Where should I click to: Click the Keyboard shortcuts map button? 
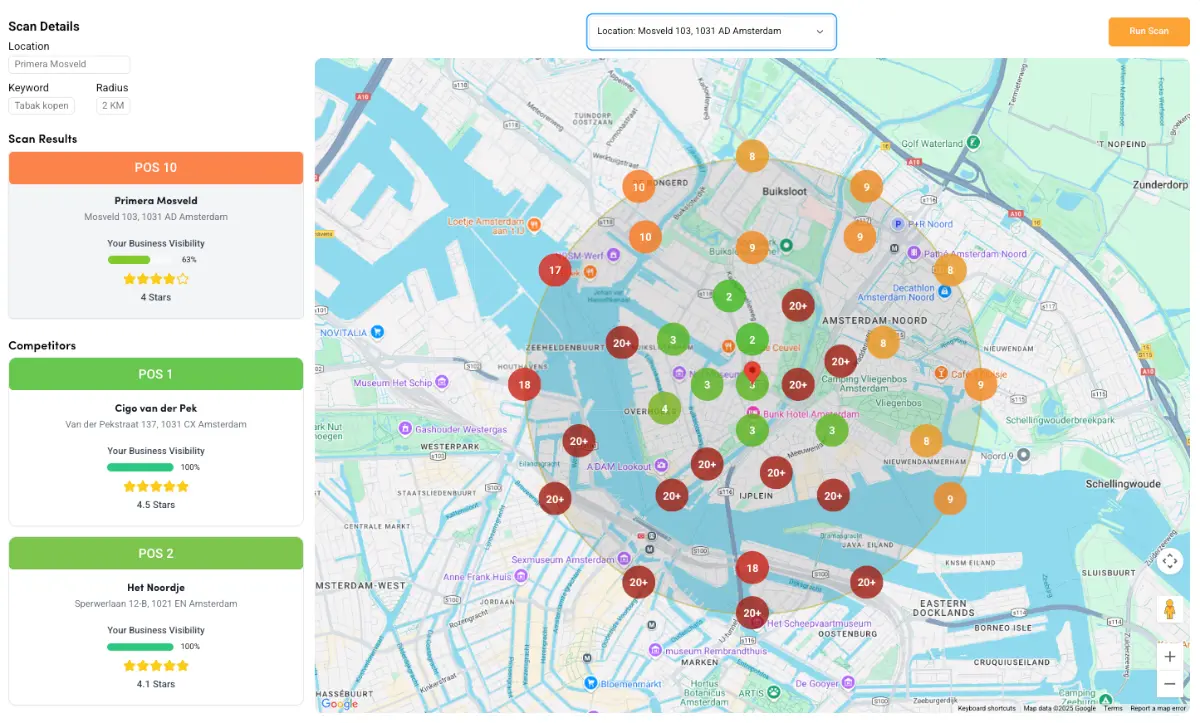coord(986,708)
